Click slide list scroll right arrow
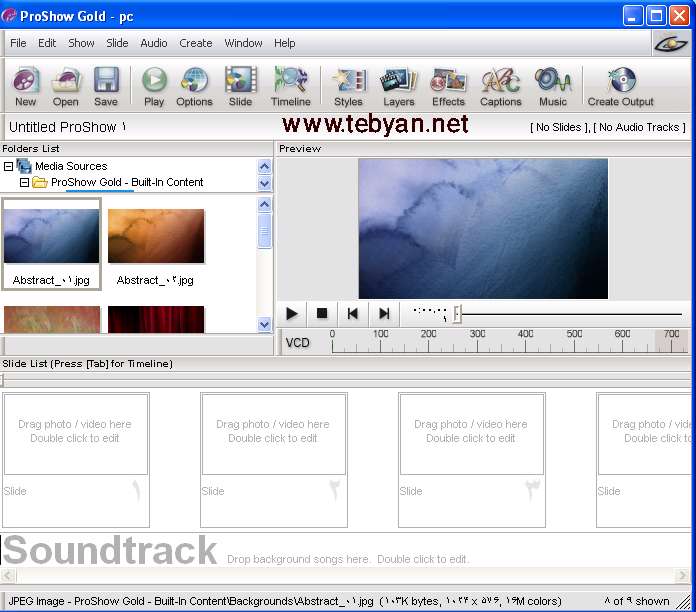Image resolution: width=696 pixels, height=612 pixels. click(682, 576)
